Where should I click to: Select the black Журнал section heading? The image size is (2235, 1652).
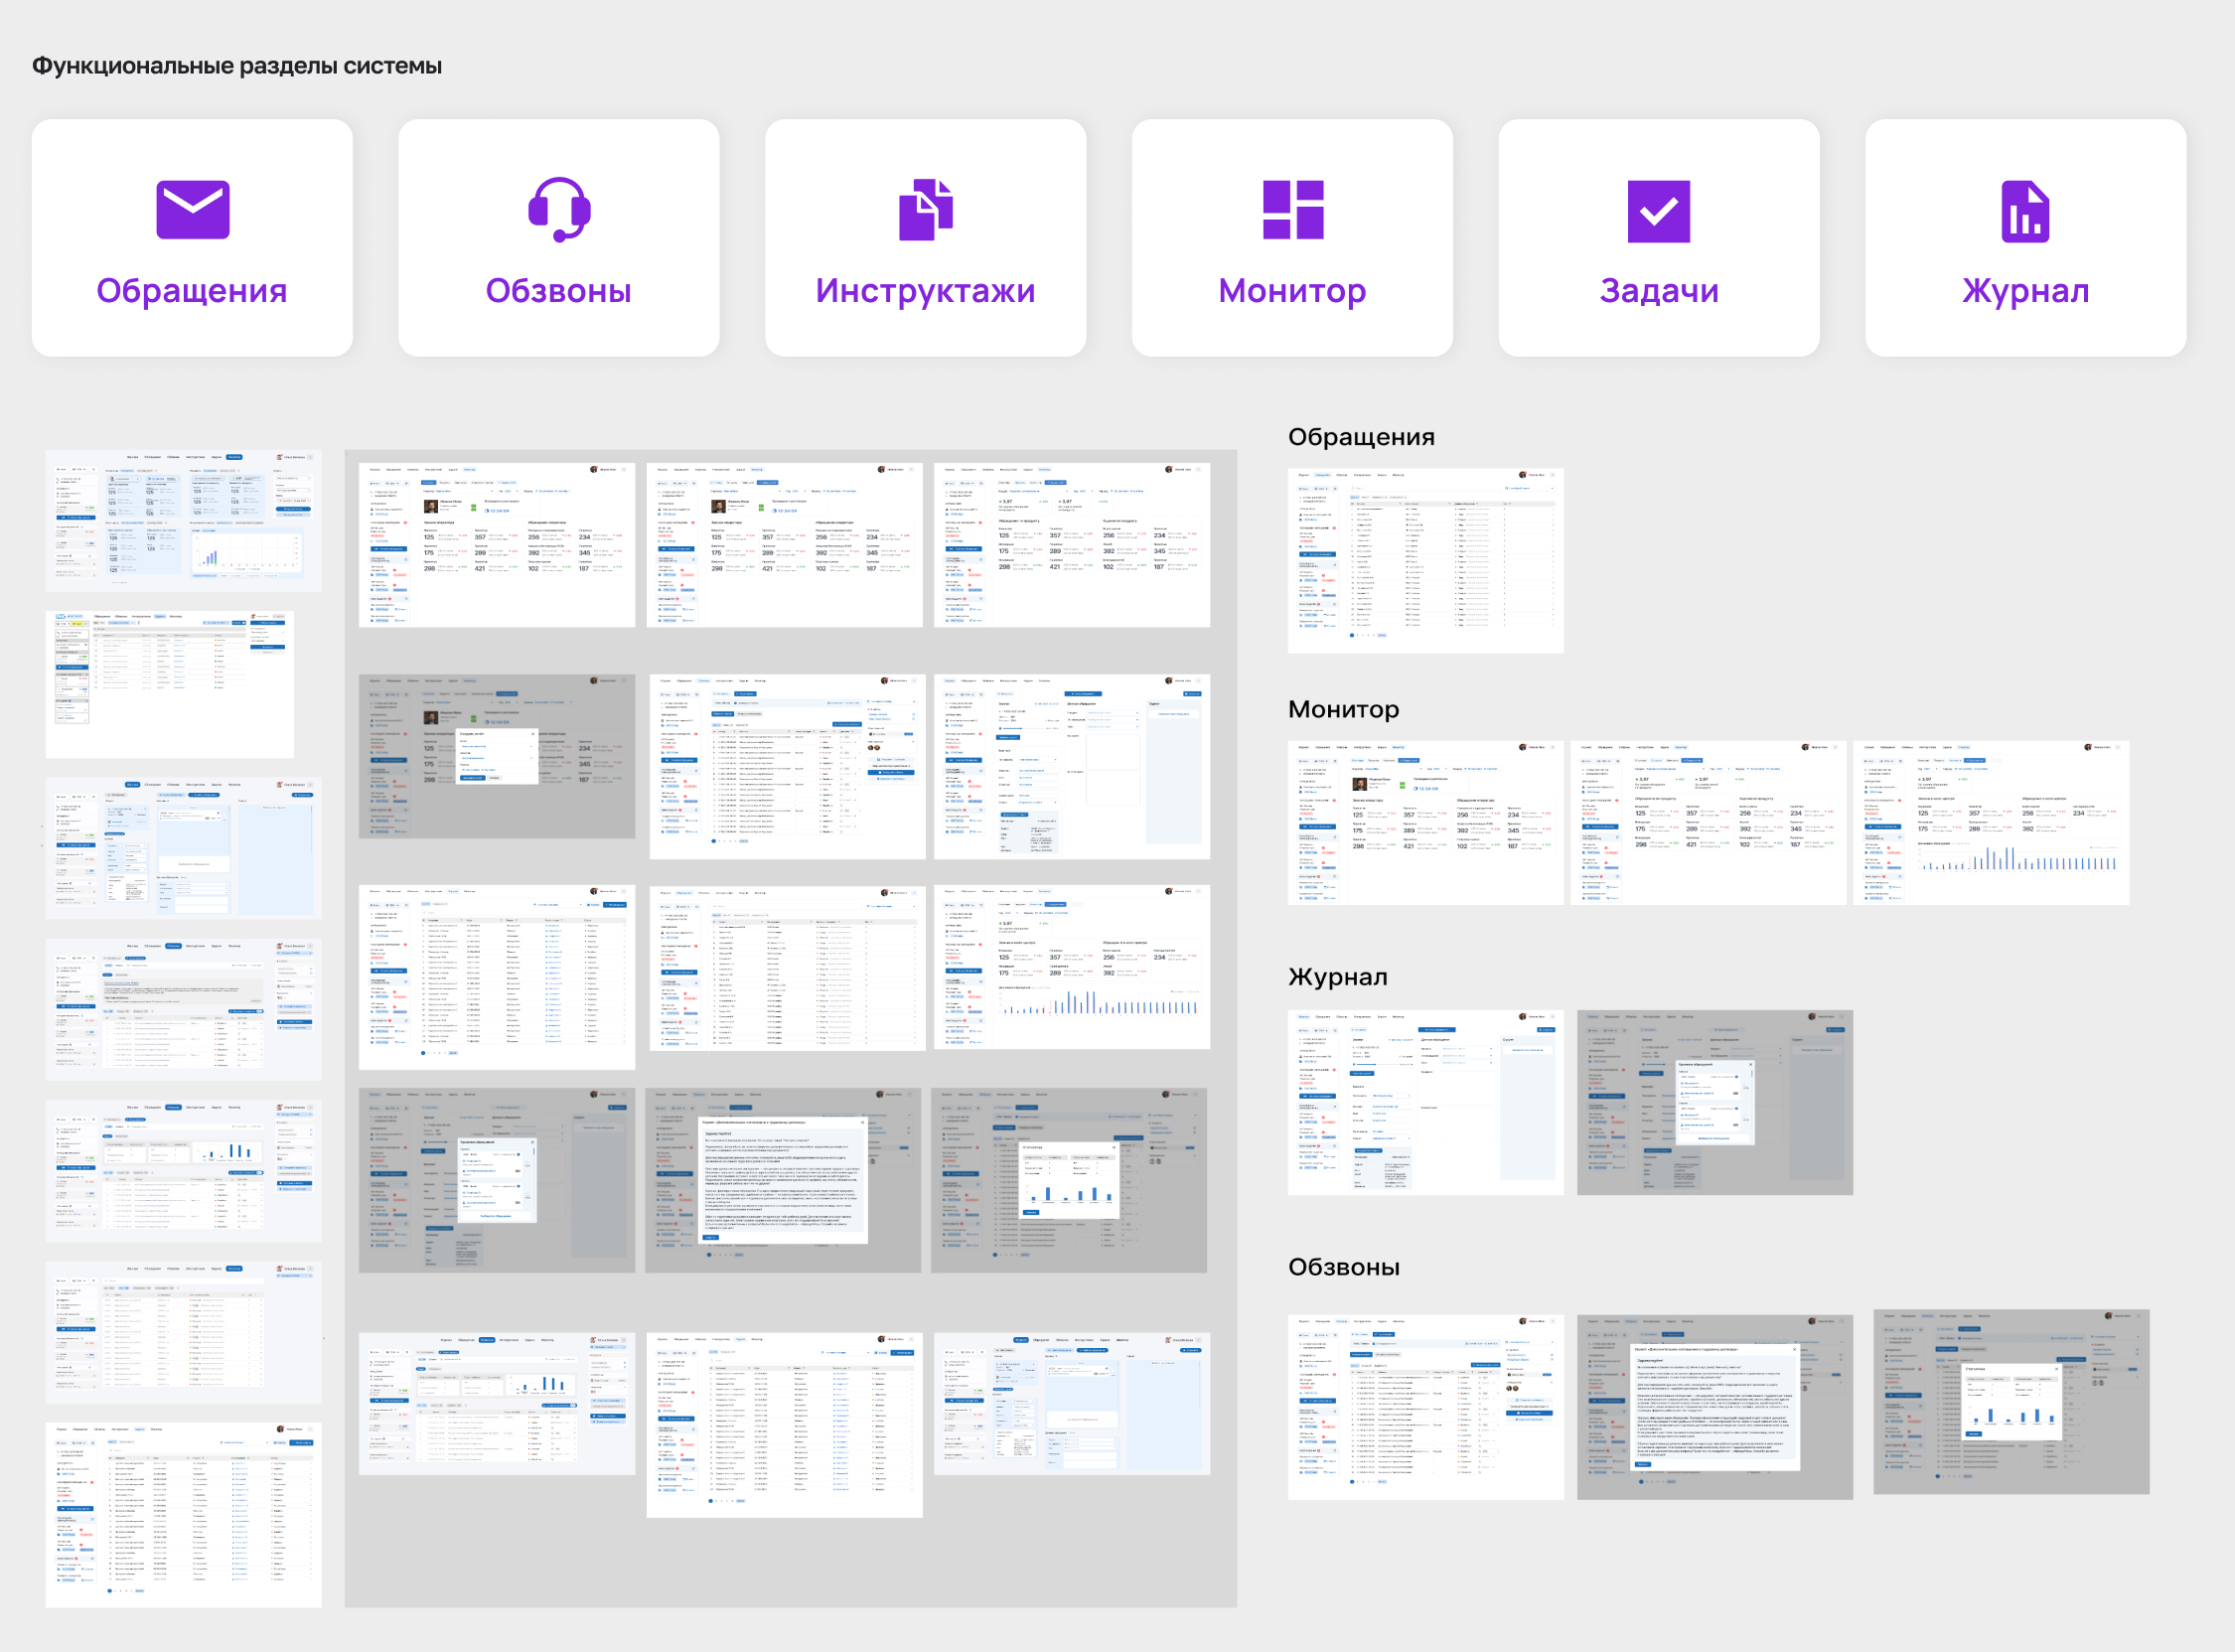point(1337,977)
